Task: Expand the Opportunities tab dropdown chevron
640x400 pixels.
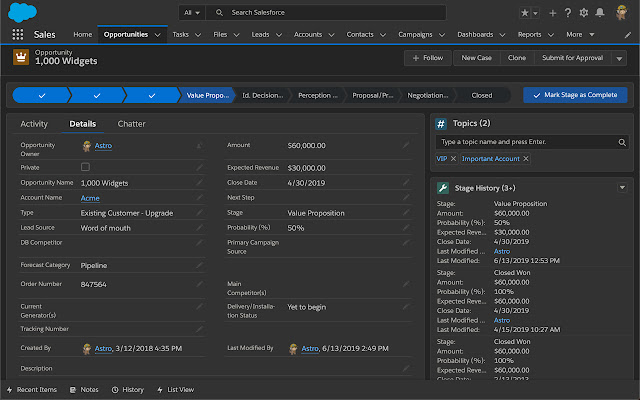Action: click(155, 34)
